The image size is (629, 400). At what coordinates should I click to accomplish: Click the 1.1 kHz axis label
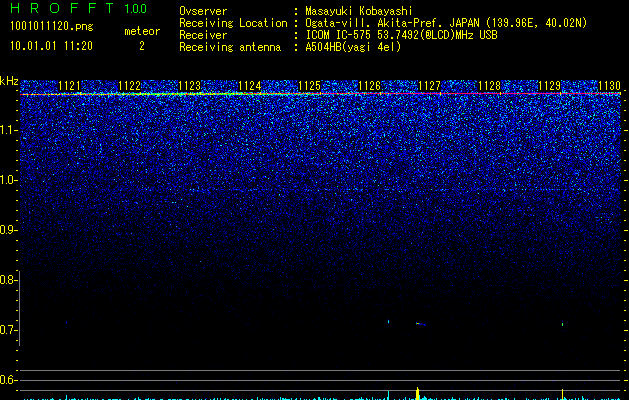[9, 130]
